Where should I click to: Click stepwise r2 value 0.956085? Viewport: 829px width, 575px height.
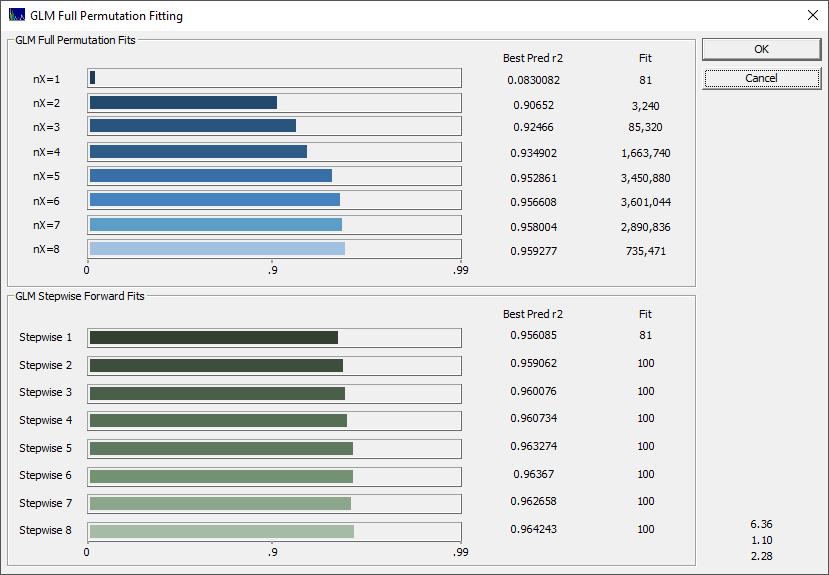[x=533, y=335]
